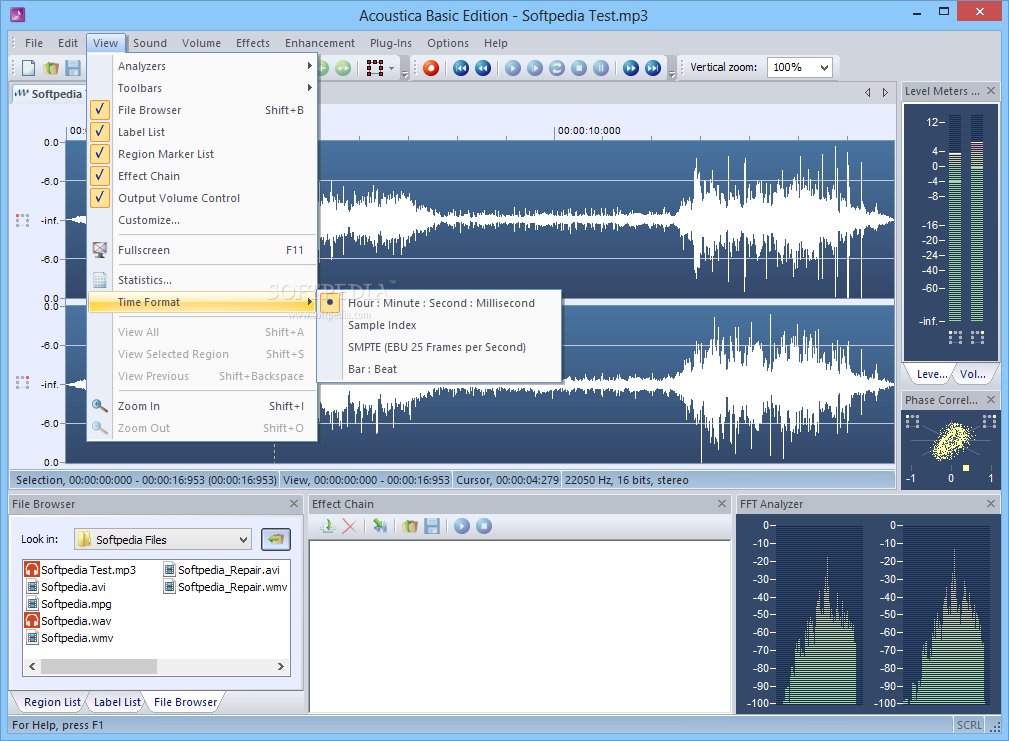Screen dimensions: 1009x741
Task: Expand the Analyzers submenu
Action: pos(202,66)
